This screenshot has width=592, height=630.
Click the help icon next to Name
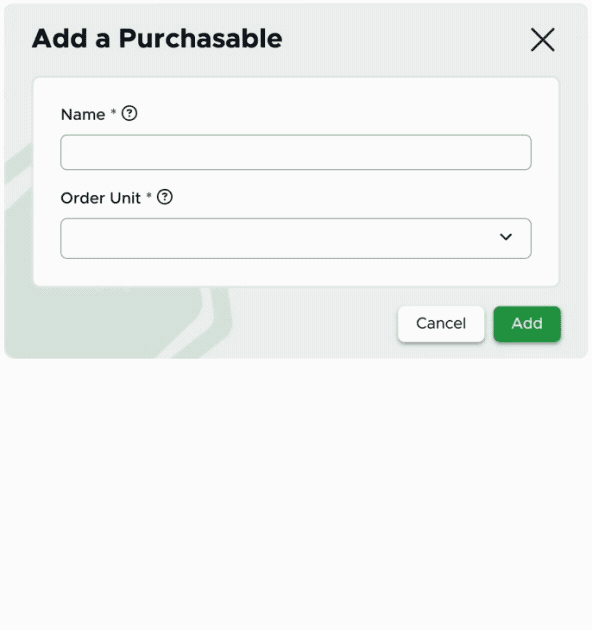coord(129,113)
